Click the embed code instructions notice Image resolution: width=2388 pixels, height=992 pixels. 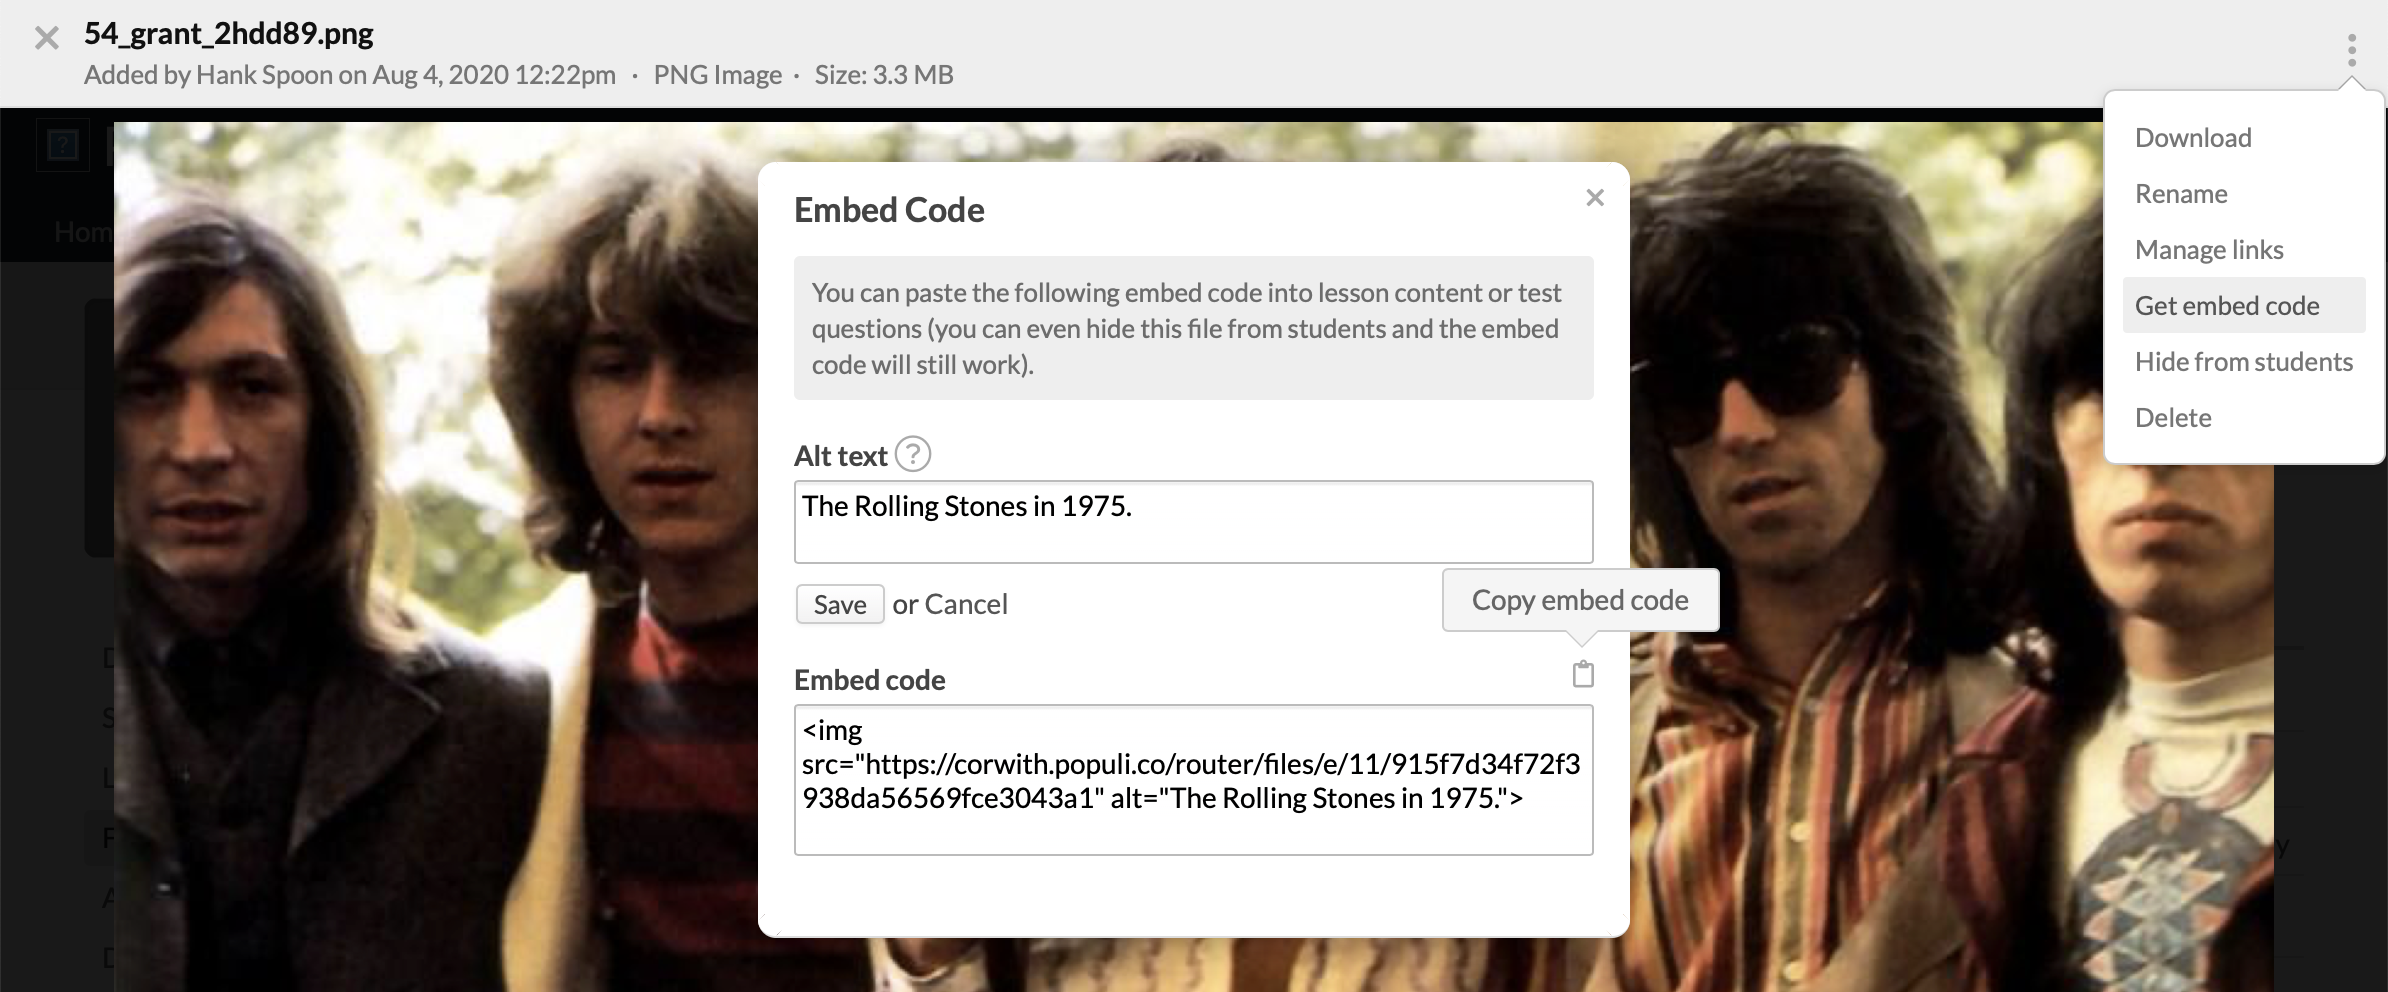tap(1193, 328)
